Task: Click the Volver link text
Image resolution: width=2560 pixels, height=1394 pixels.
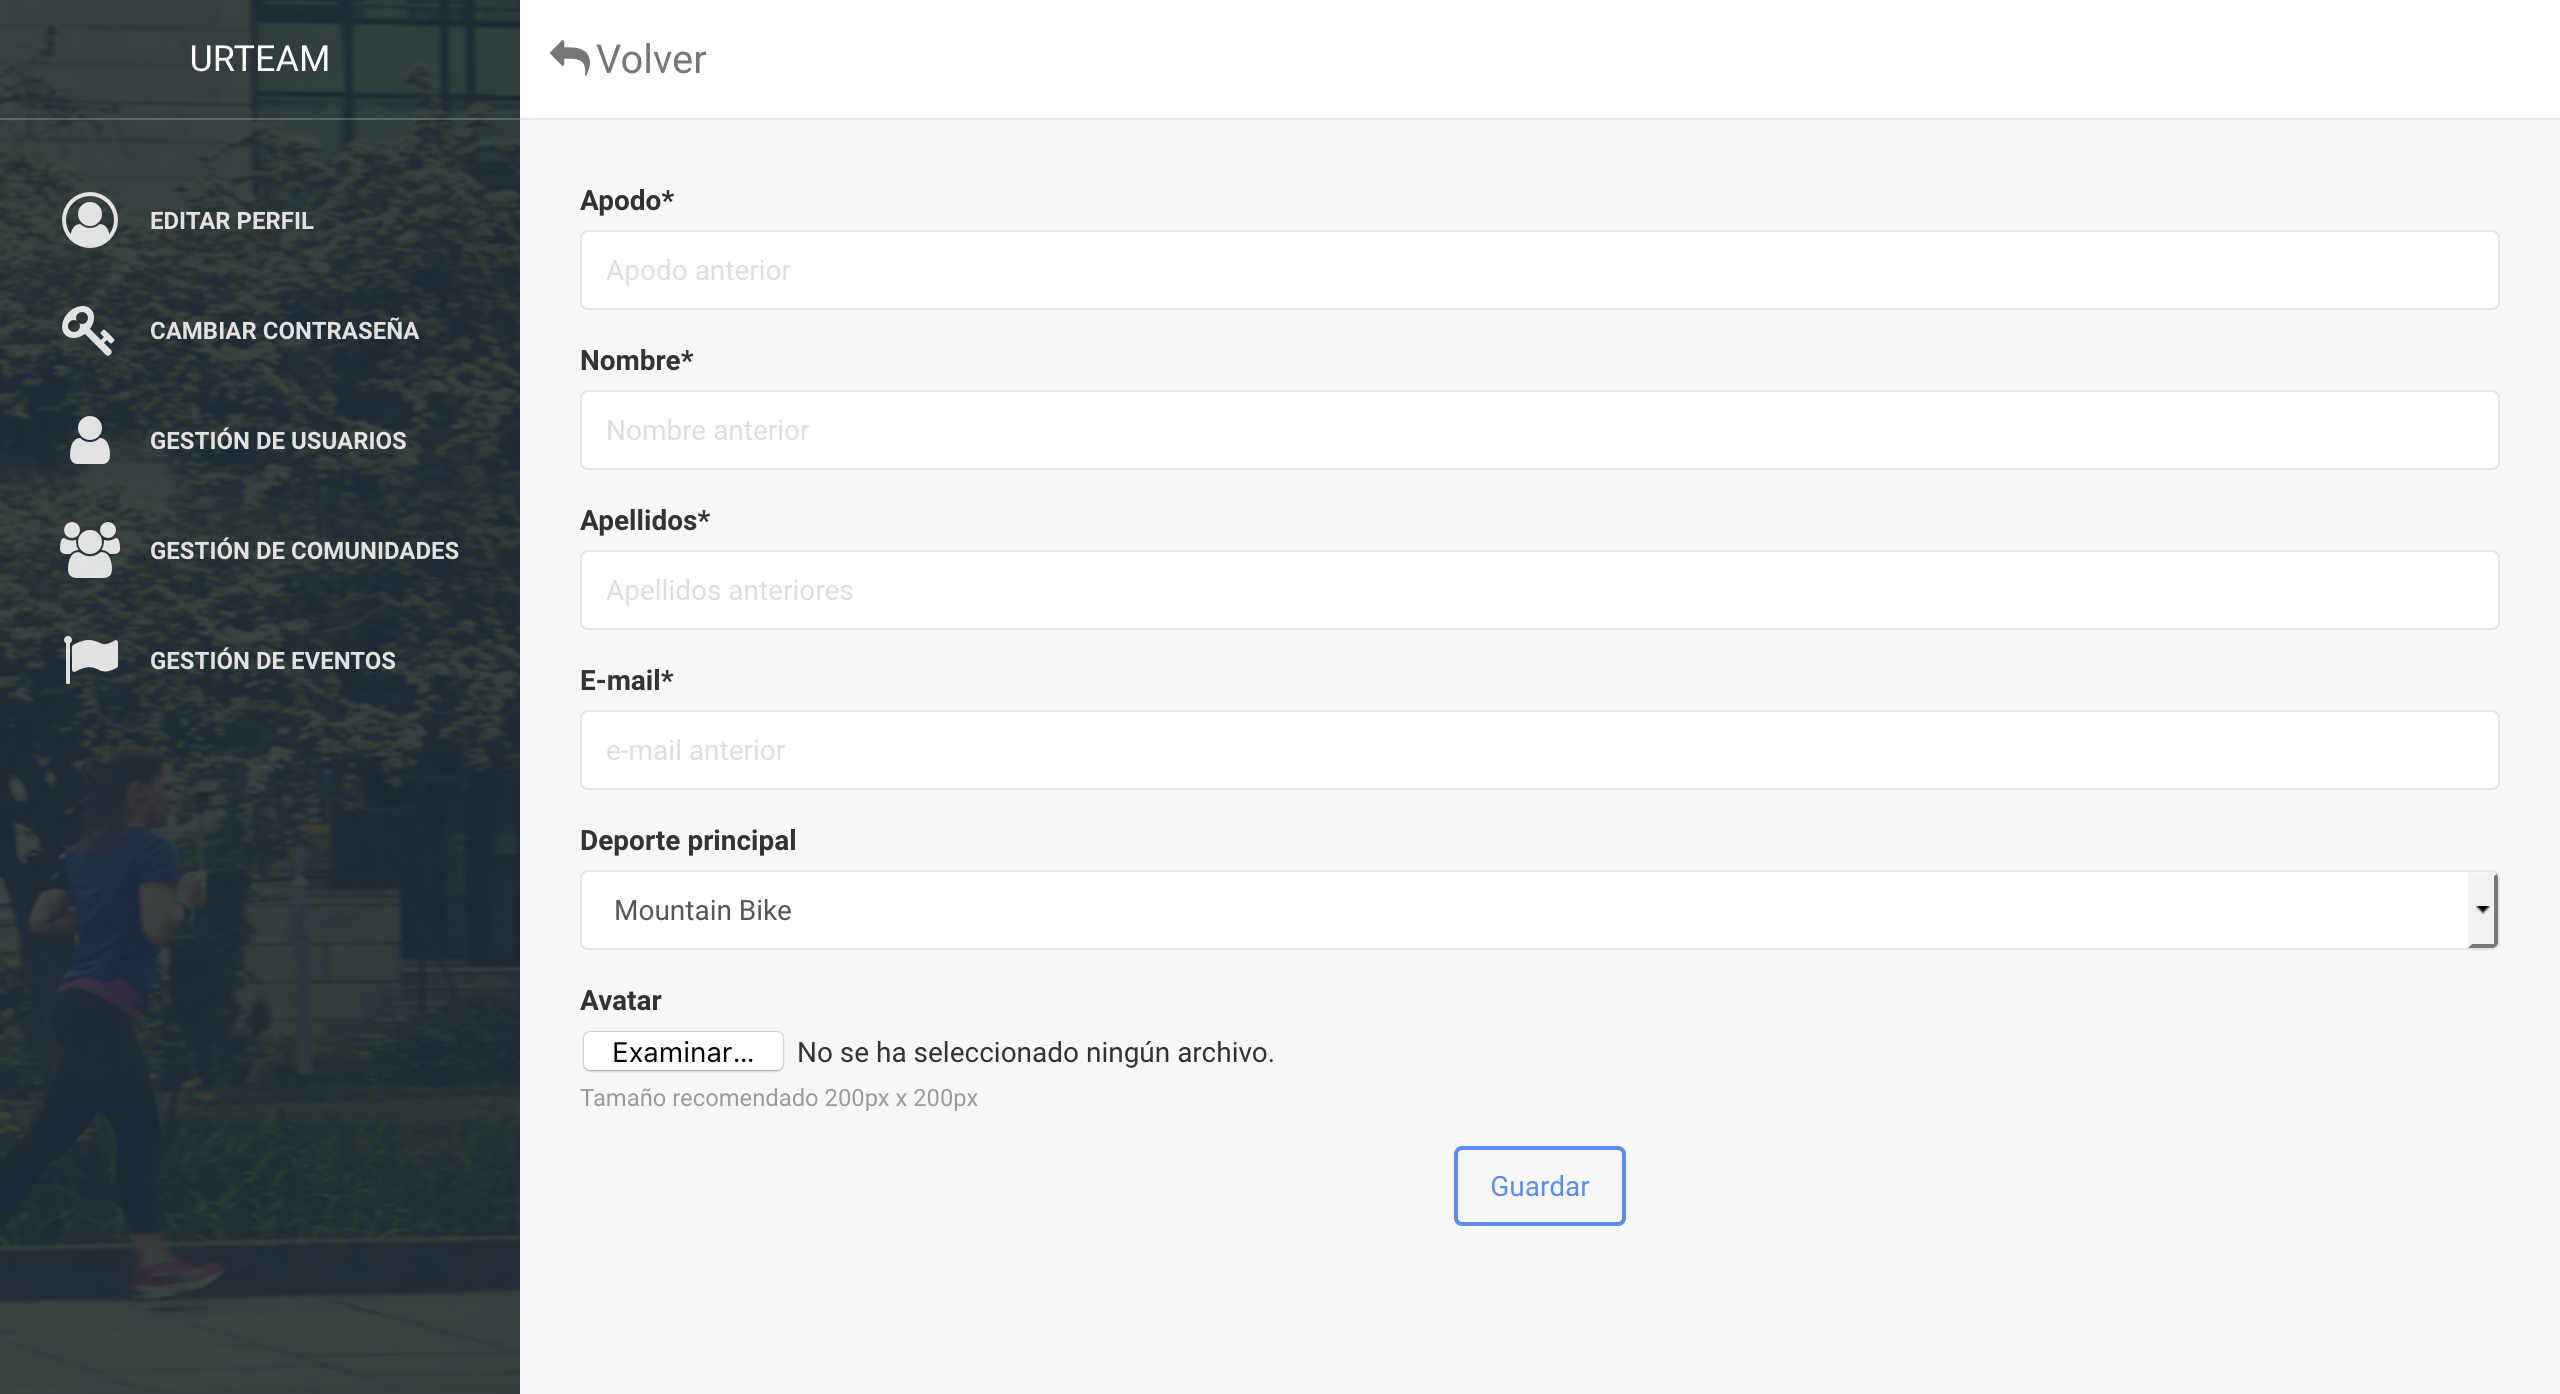Action: tap(651, 59)
